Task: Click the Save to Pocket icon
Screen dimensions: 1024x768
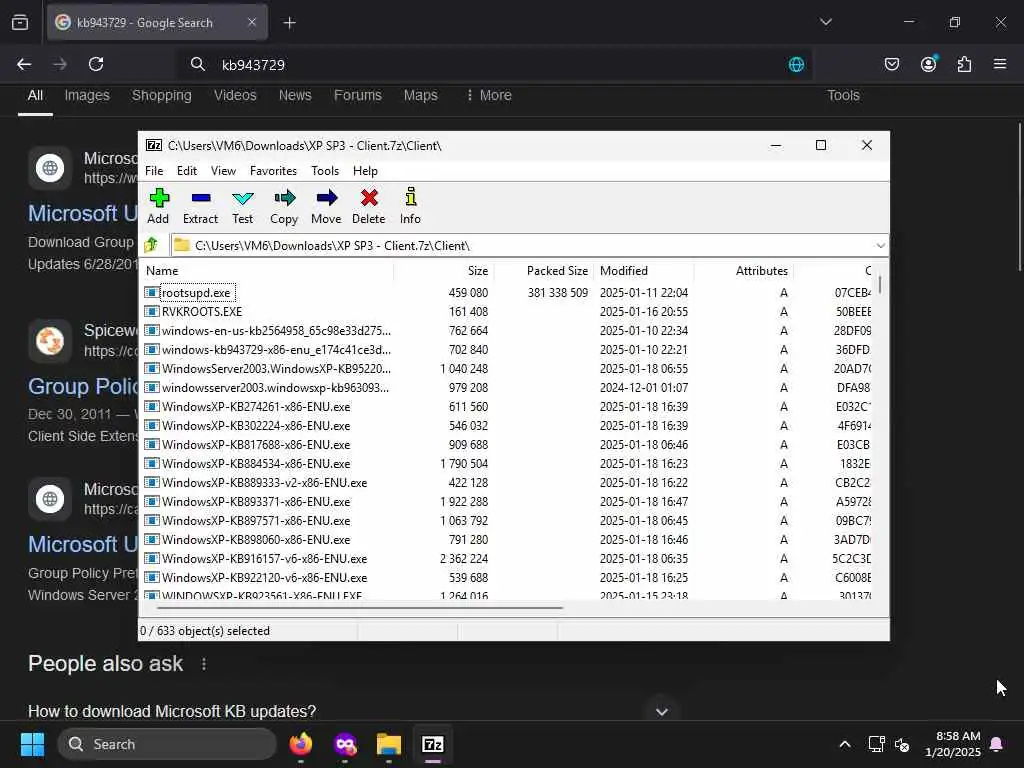Action: pos(891,64)
